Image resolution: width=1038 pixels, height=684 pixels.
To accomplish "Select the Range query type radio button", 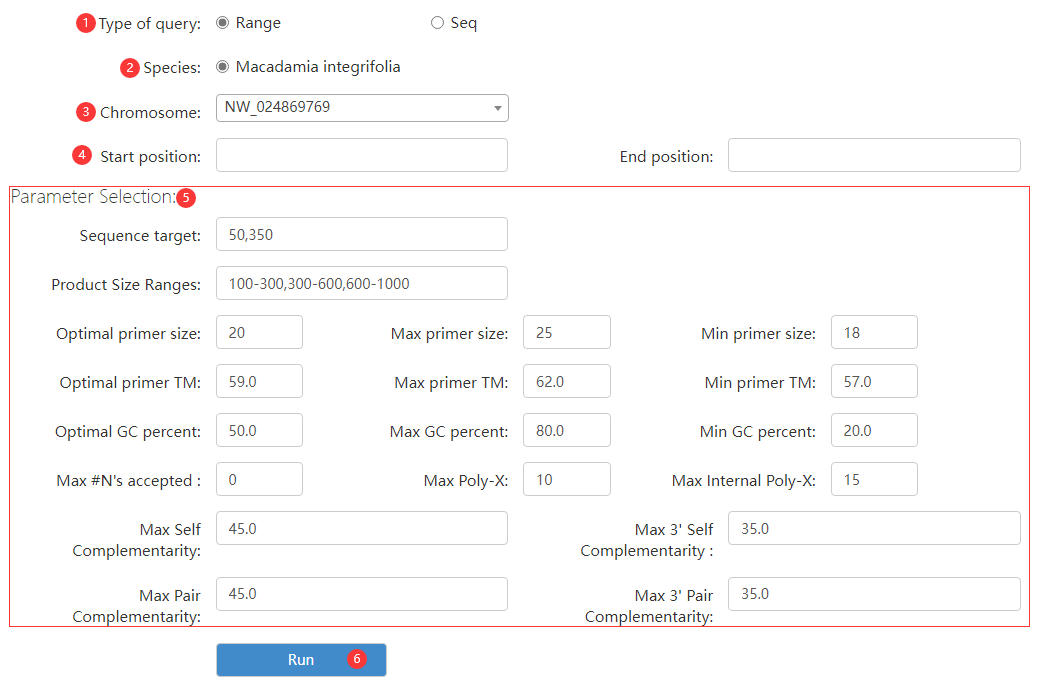I will 222,23.
